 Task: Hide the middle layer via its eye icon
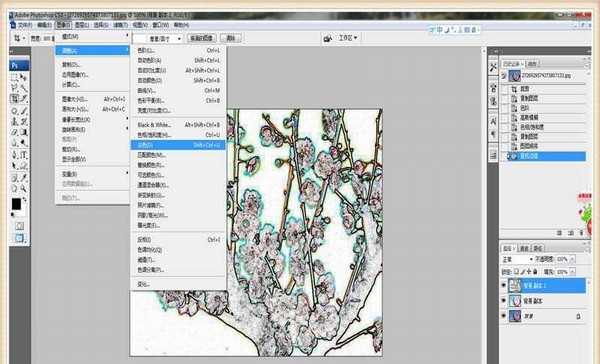pos(504,301)
